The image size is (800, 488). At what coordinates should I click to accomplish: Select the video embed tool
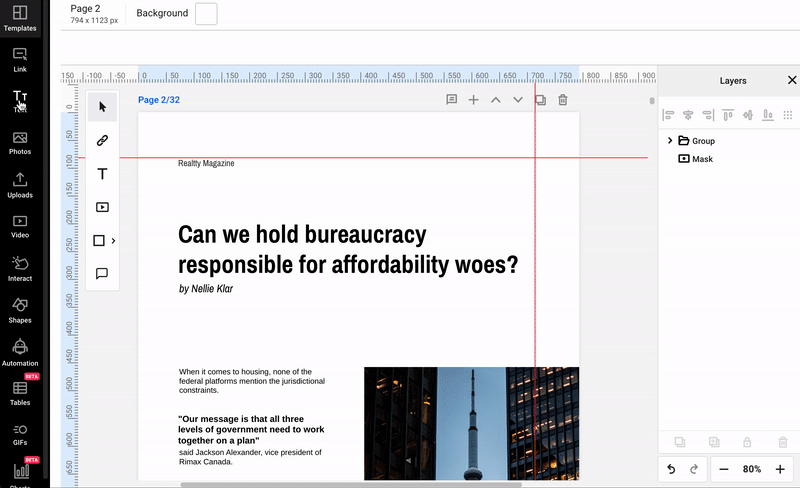(103, 207)
